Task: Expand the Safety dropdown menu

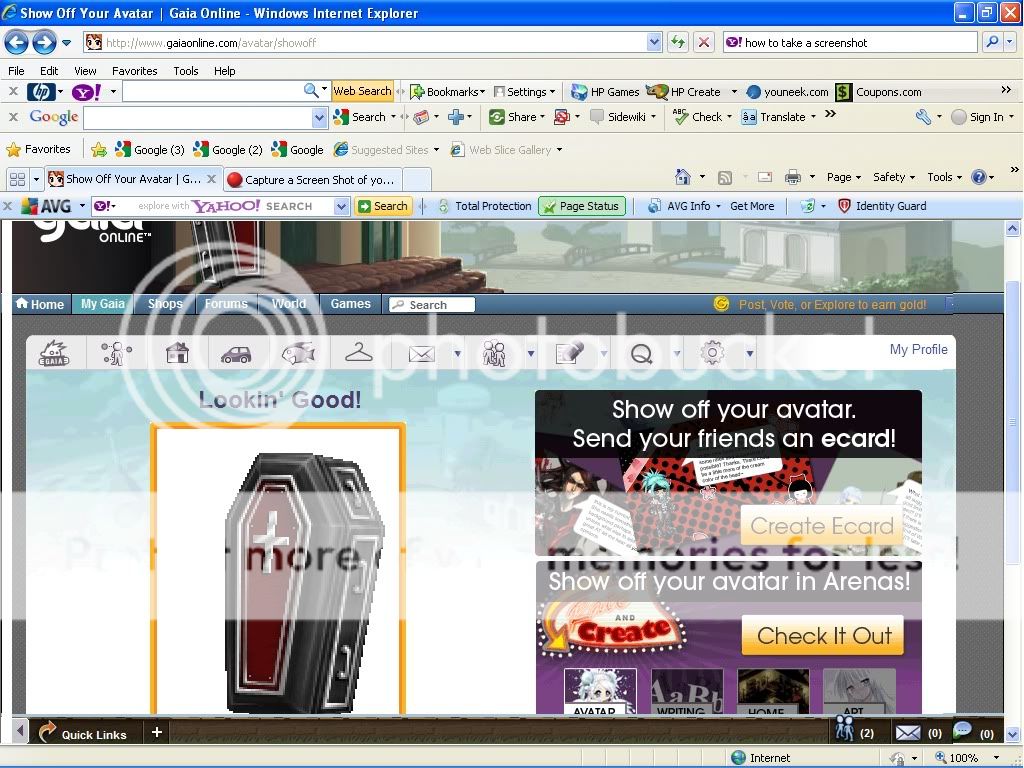Action: click(894, 177)
